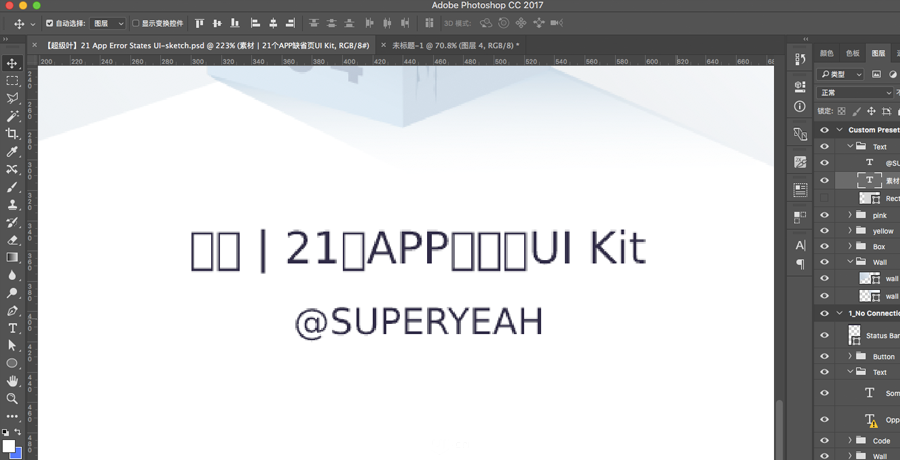The image size is (900, 460).
Task: Expand the Button folder
Action: click(x=850, y=356)
